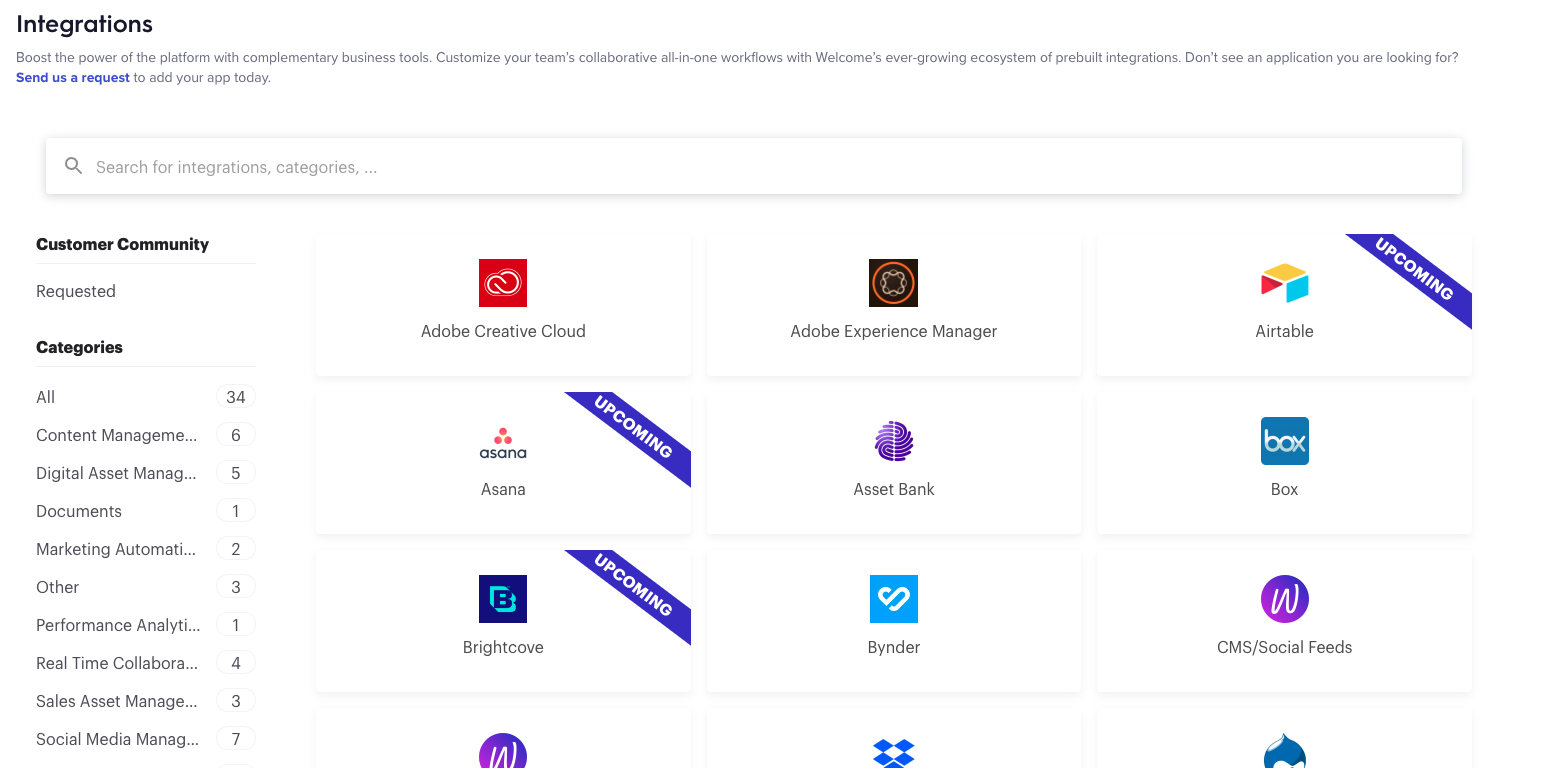Viewport: 1554px width, 768px height.
Task: Filter by Sales Asset Management category
Action: 146,701
